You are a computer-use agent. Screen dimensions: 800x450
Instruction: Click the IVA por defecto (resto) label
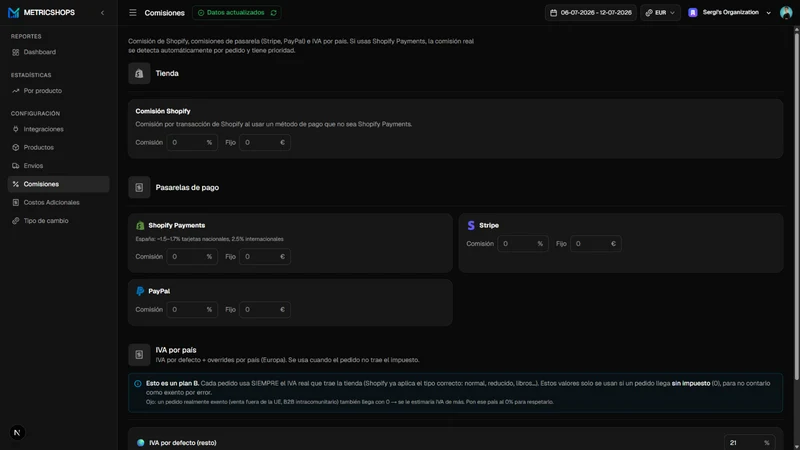pyautogui.click(x=183, y=443)
